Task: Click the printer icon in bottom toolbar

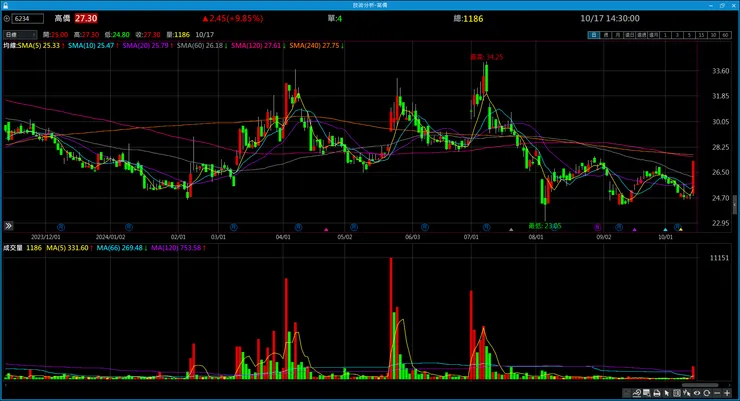Action: pos(656,393)
